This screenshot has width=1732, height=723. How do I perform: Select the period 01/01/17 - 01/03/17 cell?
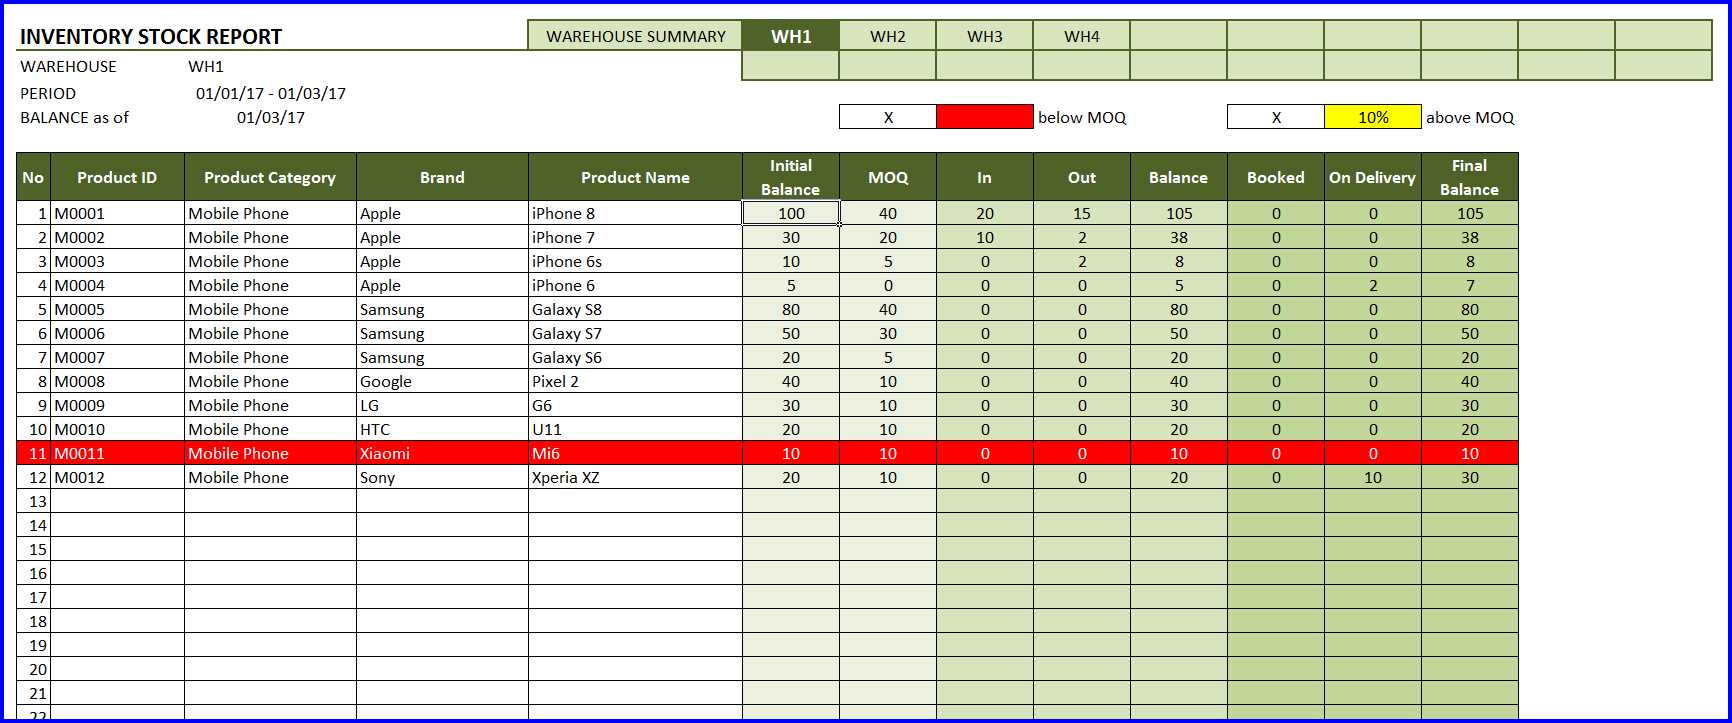pyautogui.click(x=271, y=93)
